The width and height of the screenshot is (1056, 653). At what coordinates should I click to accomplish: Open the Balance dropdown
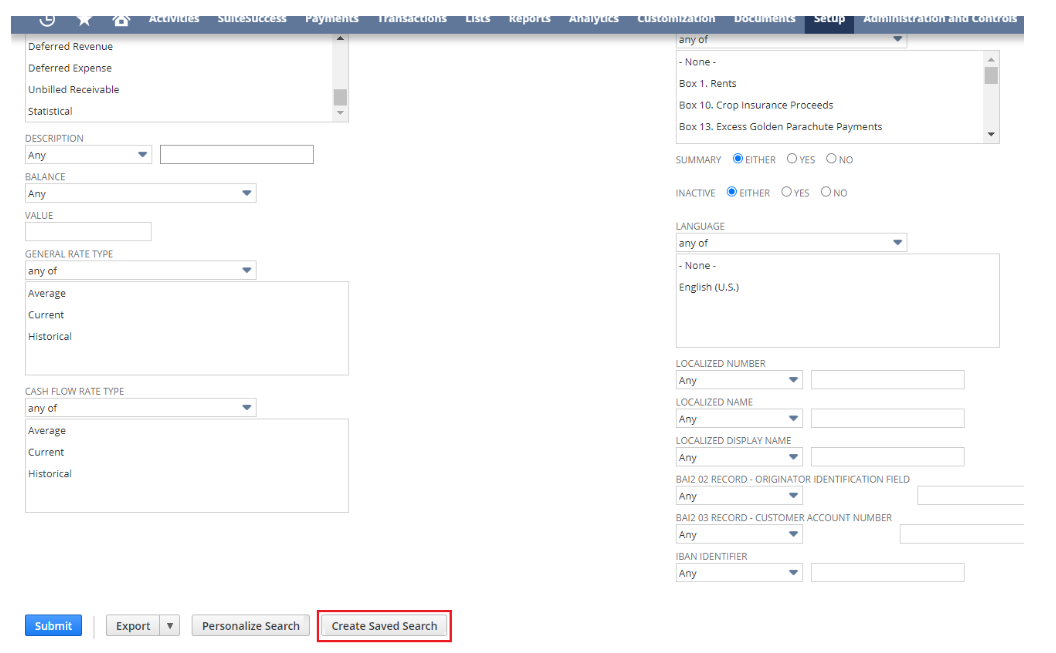[141, 193]
